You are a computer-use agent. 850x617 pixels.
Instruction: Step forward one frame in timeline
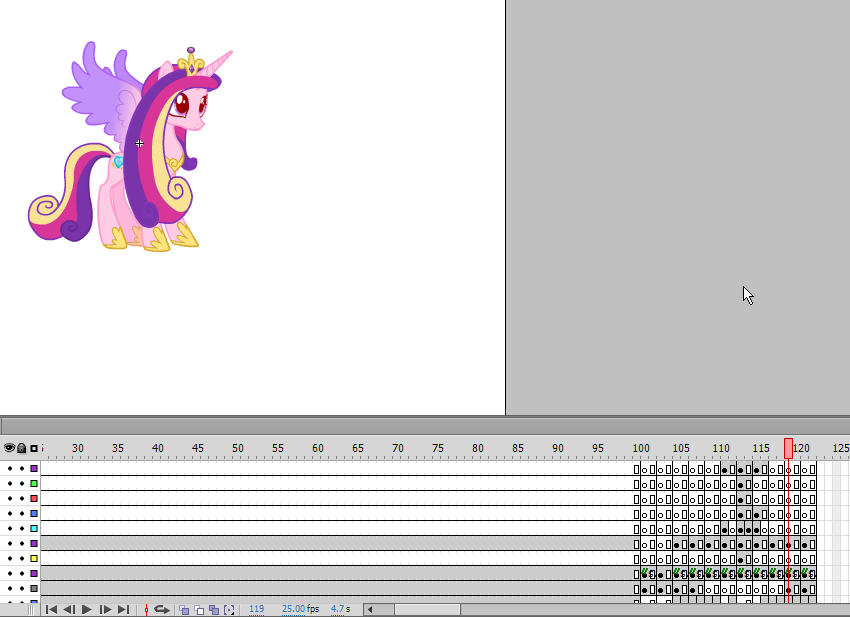point(105,609)
